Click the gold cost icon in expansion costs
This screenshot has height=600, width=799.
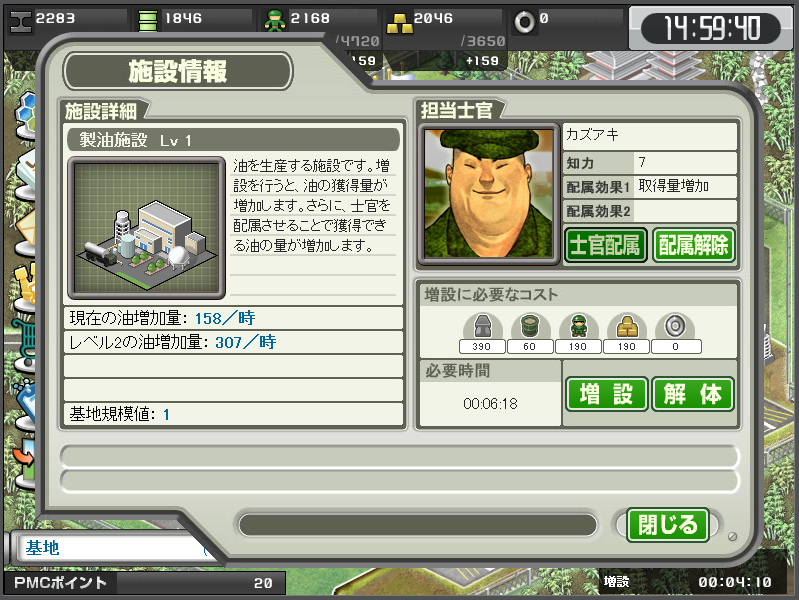tap(627, 326)
